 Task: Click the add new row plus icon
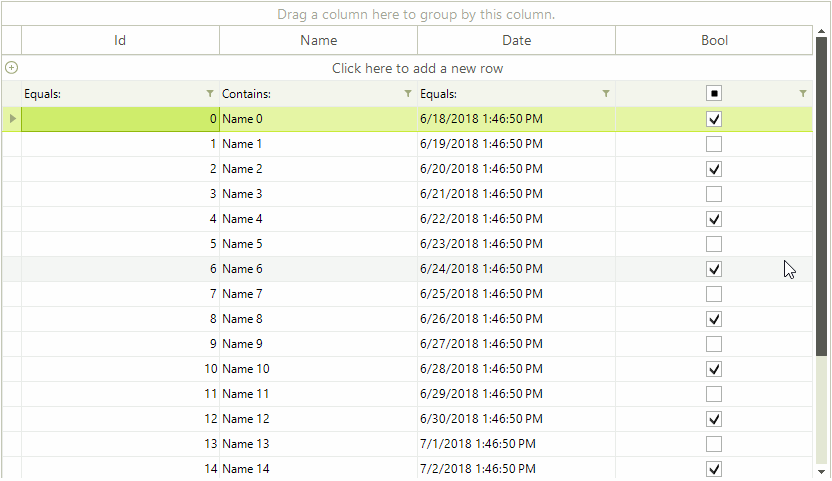pyautogui.click(x=11, y=68)
